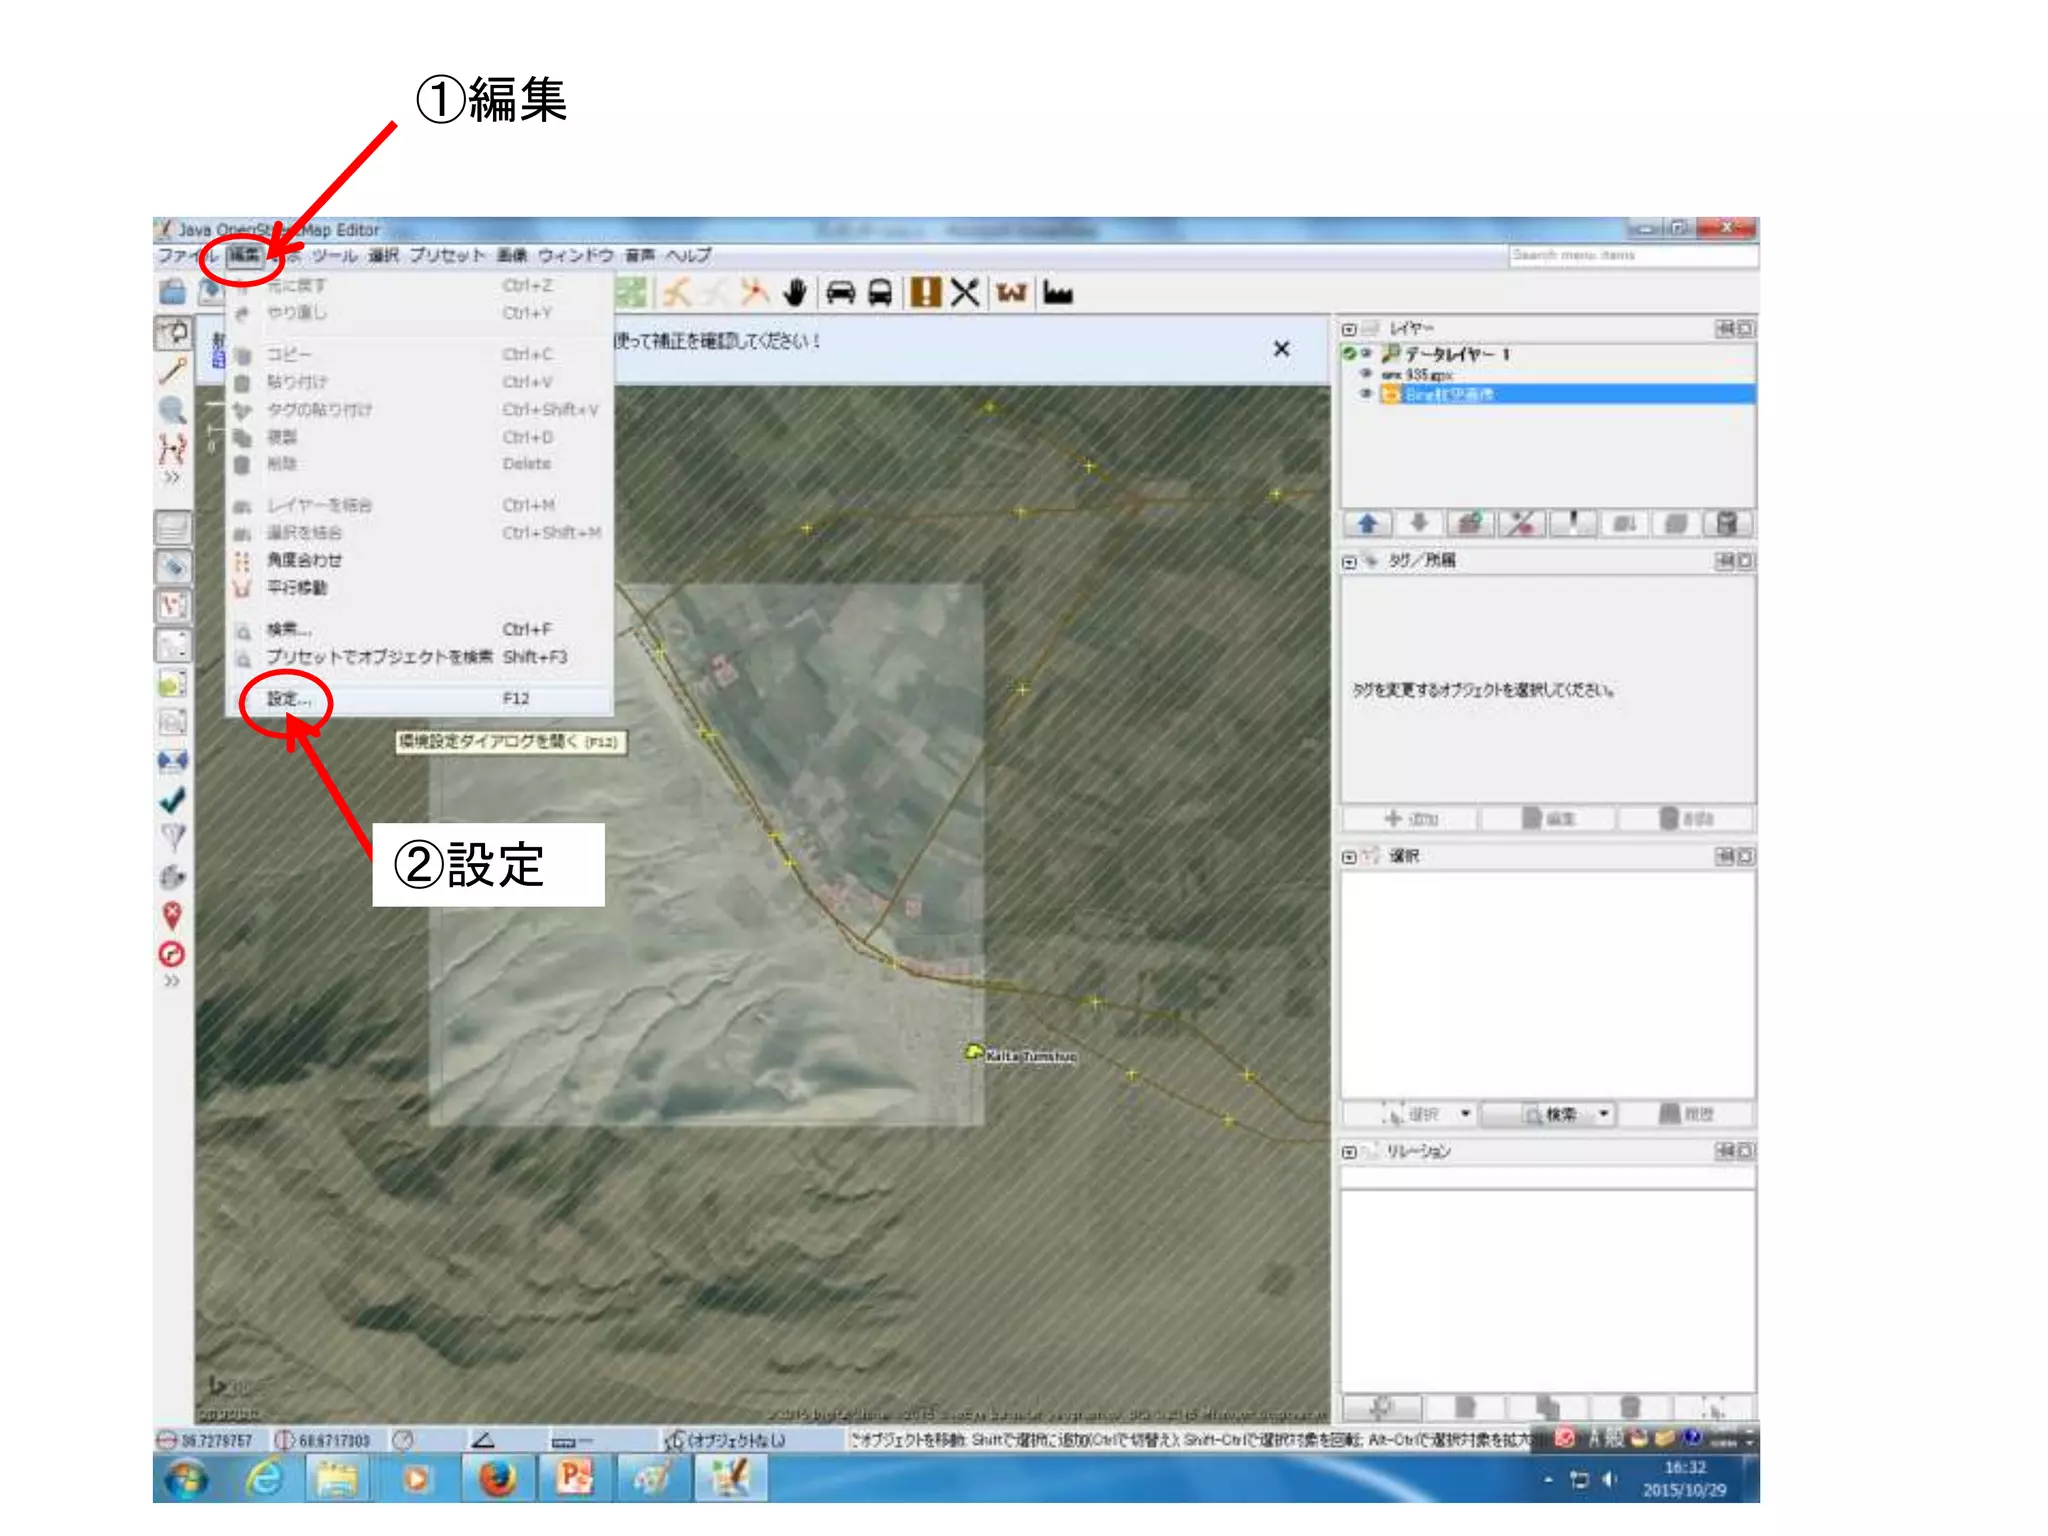
Task: Select the car preset icon in toolbar
Action: coord(841,293)
